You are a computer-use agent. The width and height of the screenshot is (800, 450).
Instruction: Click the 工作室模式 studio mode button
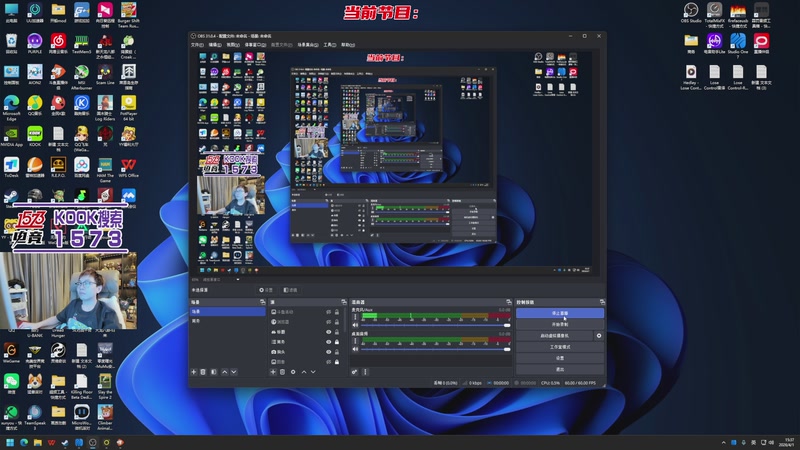coord(560,347)
